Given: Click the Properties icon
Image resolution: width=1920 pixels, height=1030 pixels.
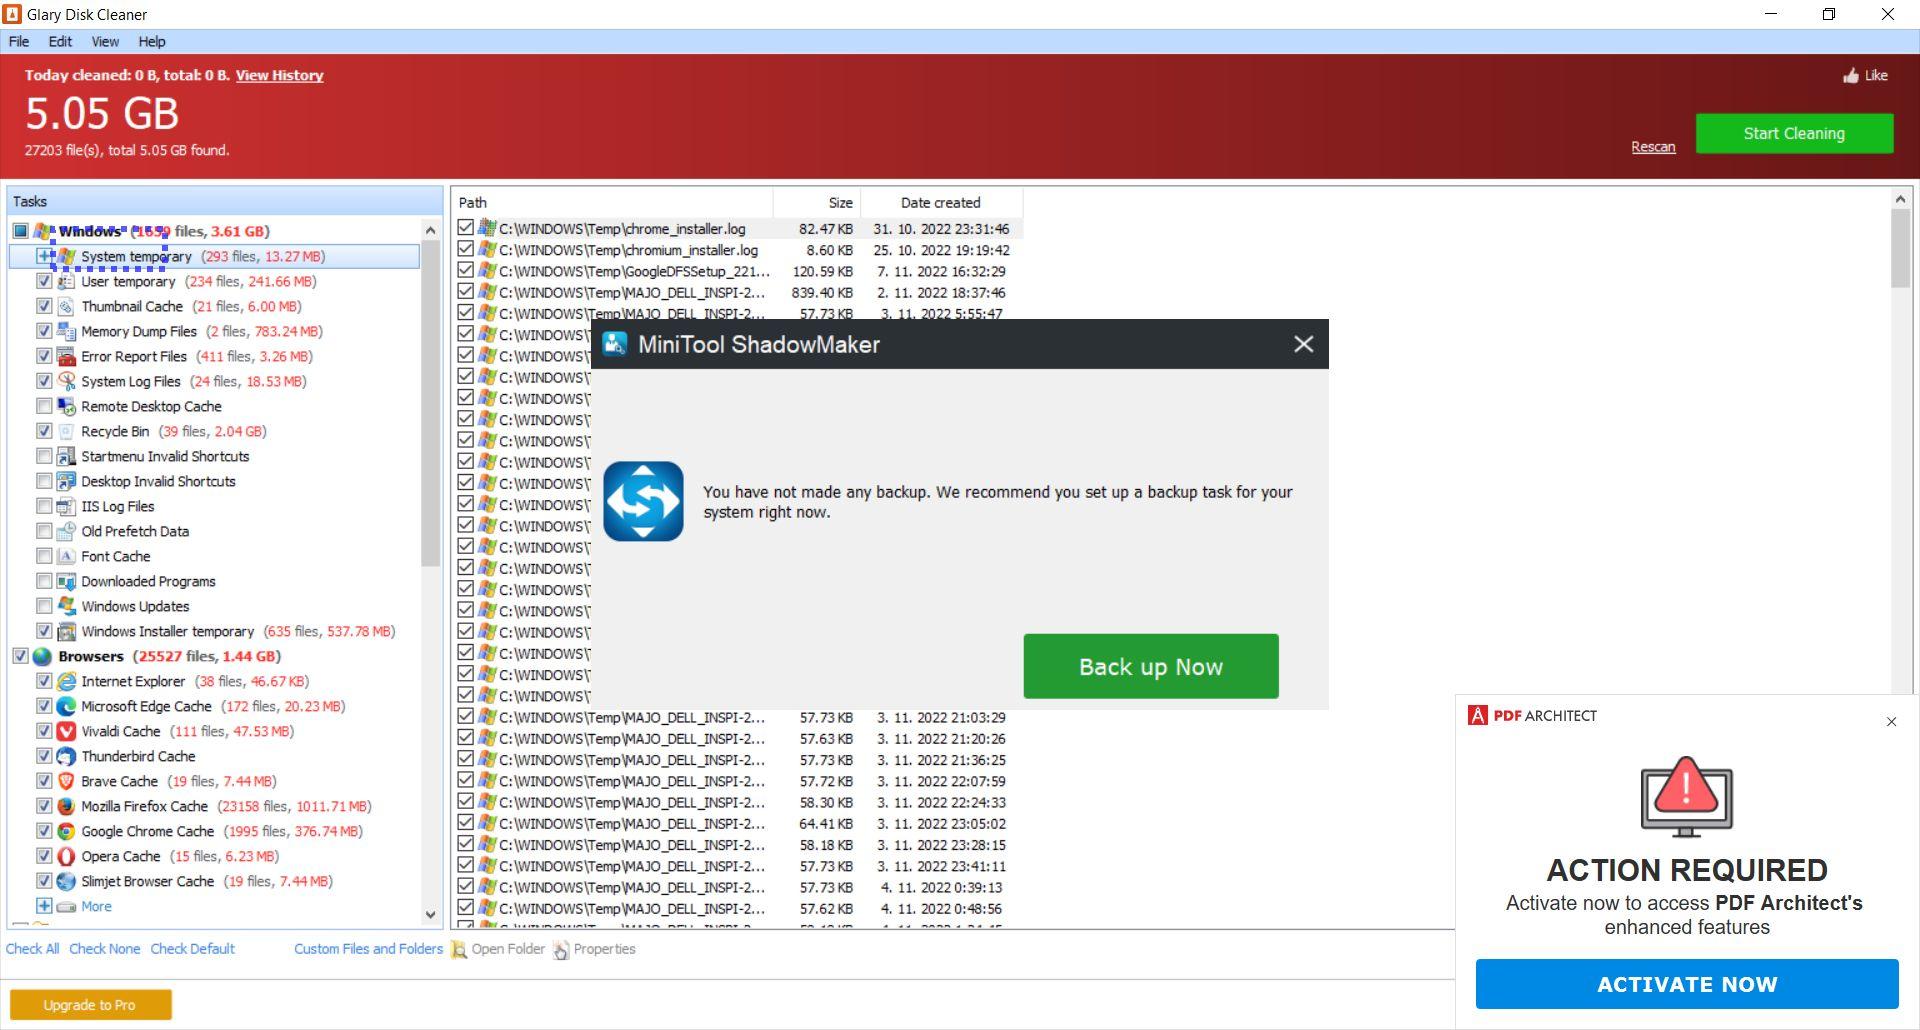Looking at the screenshot, I should (561, 950).
